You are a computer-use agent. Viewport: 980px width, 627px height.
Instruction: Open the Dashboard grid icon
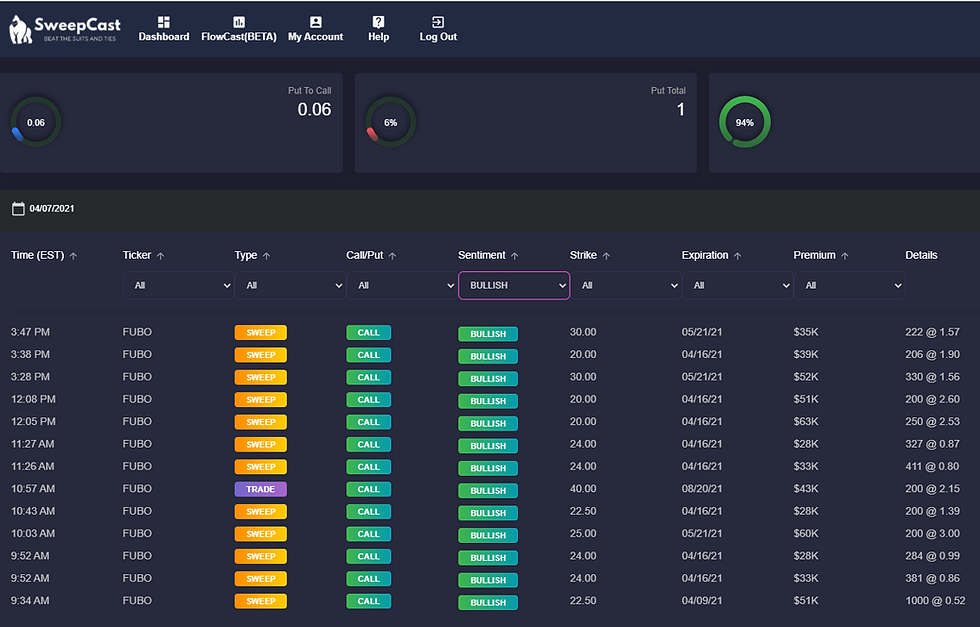(x=164, y=22)
